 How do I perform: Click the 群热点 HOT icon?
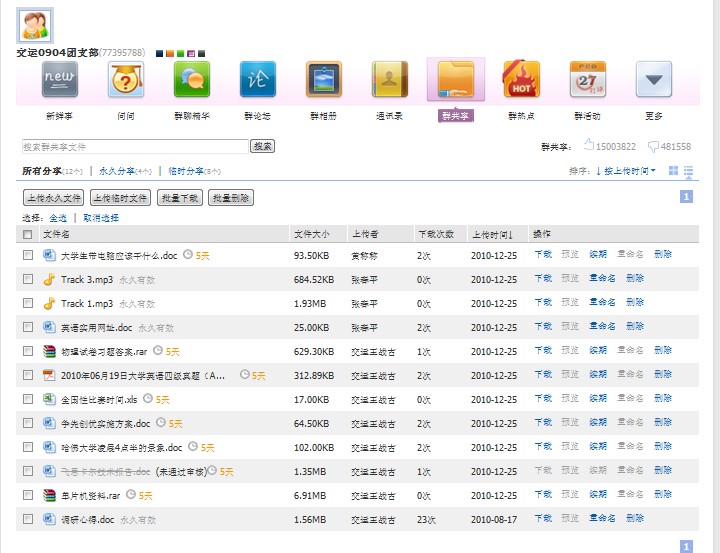(x=521, y=80)
